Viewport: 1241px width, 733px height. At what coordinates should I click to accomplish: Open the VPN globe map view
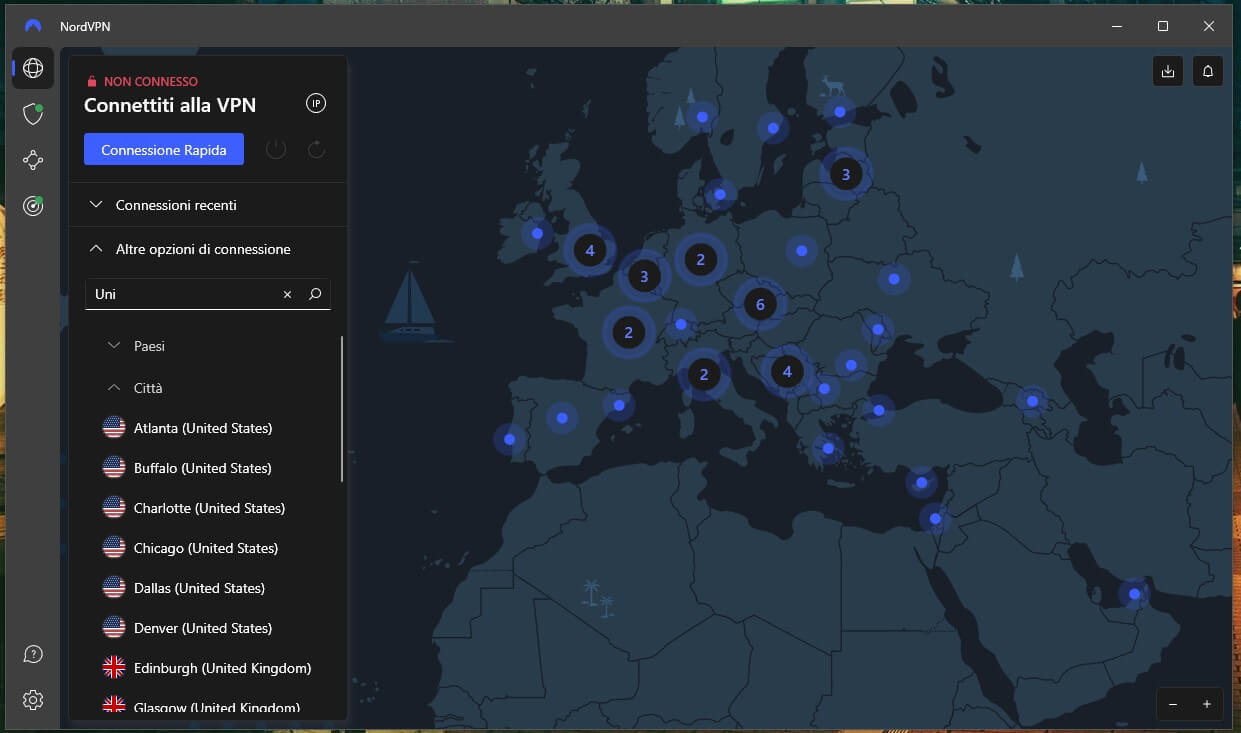point(33,68)
